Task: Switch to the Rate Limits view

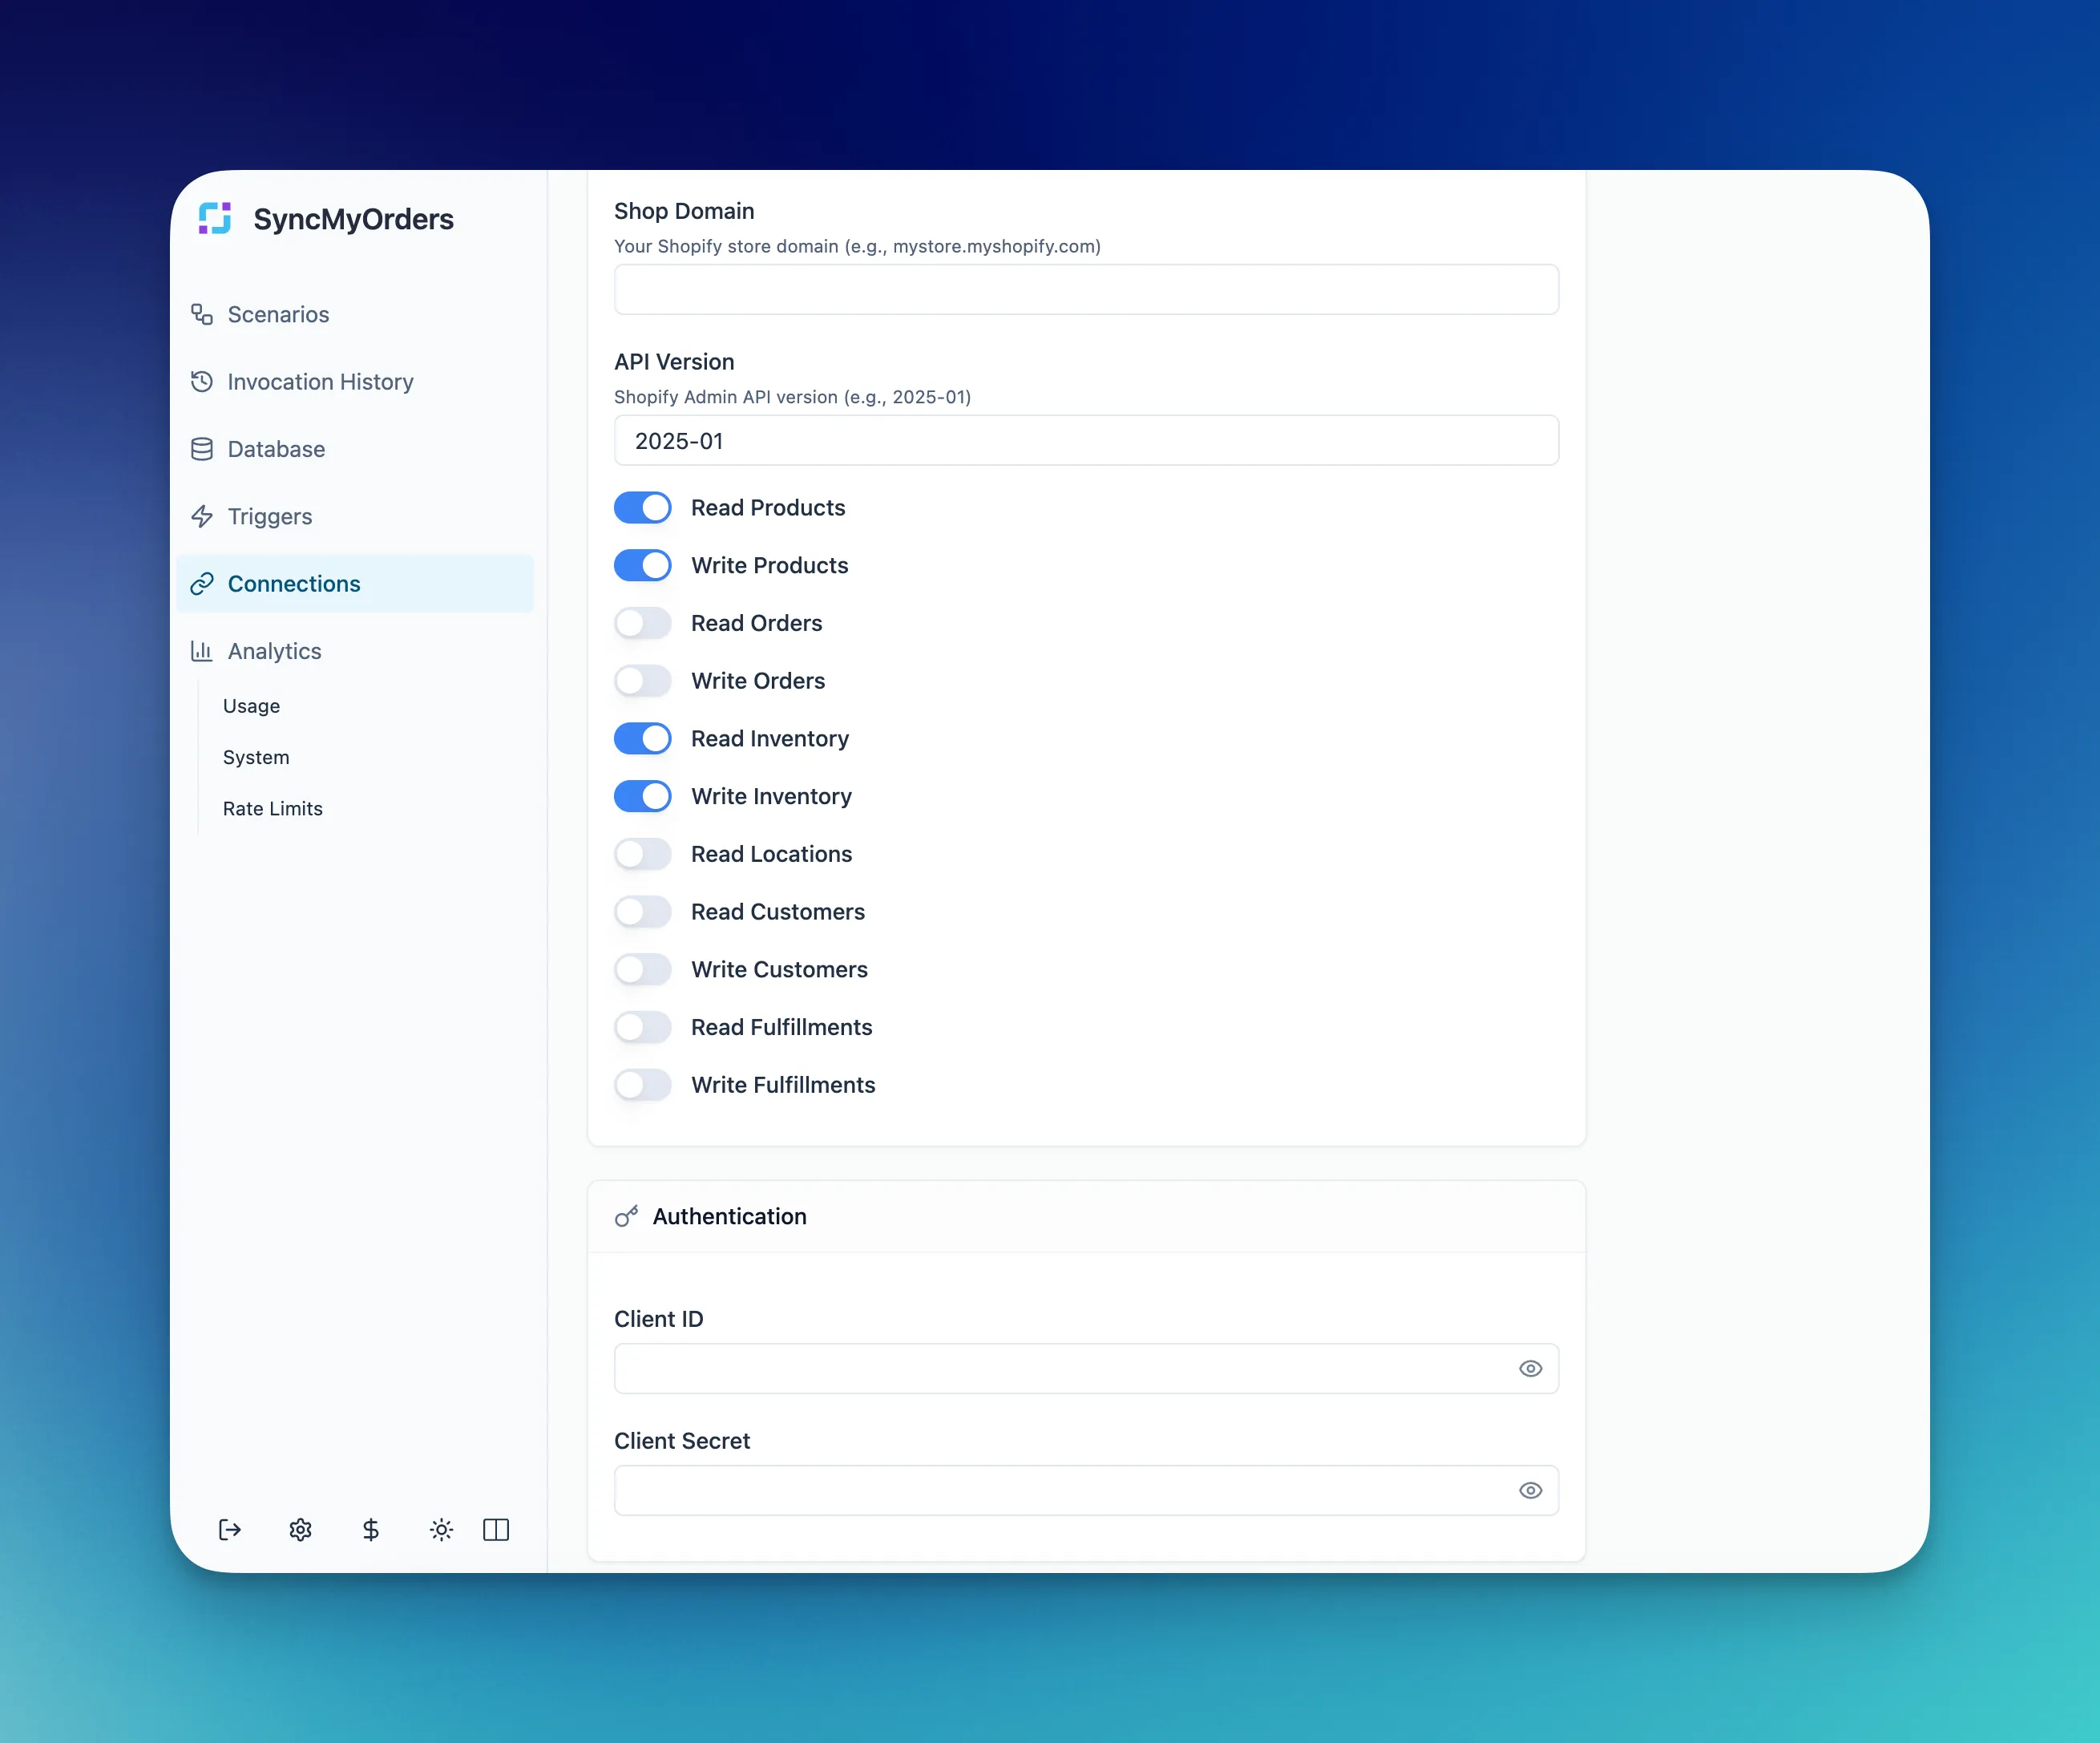Action: 273,808
